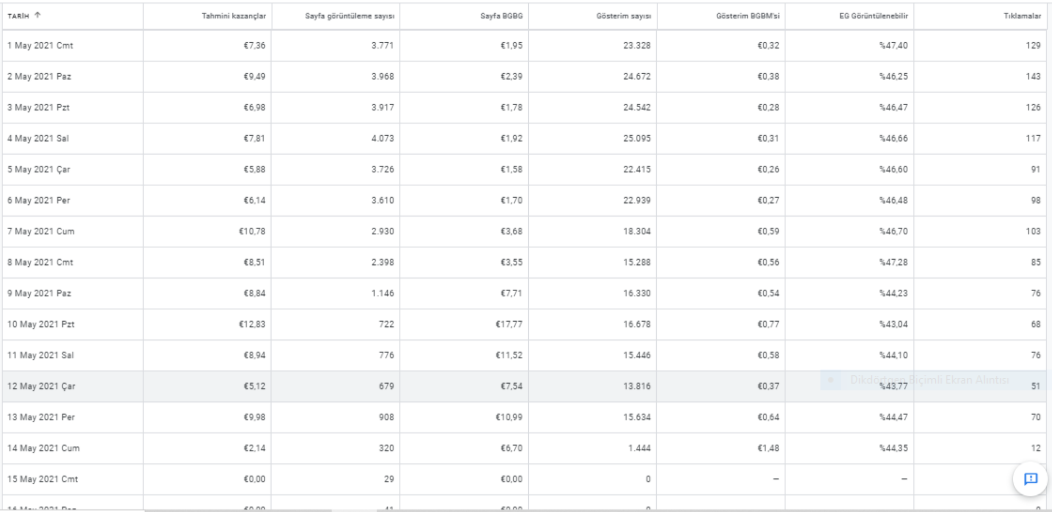The height and width of the screenshot is (512, 1052).
Task: Click the €12,83 earnings cell
Action: click(x=254, y=324)
